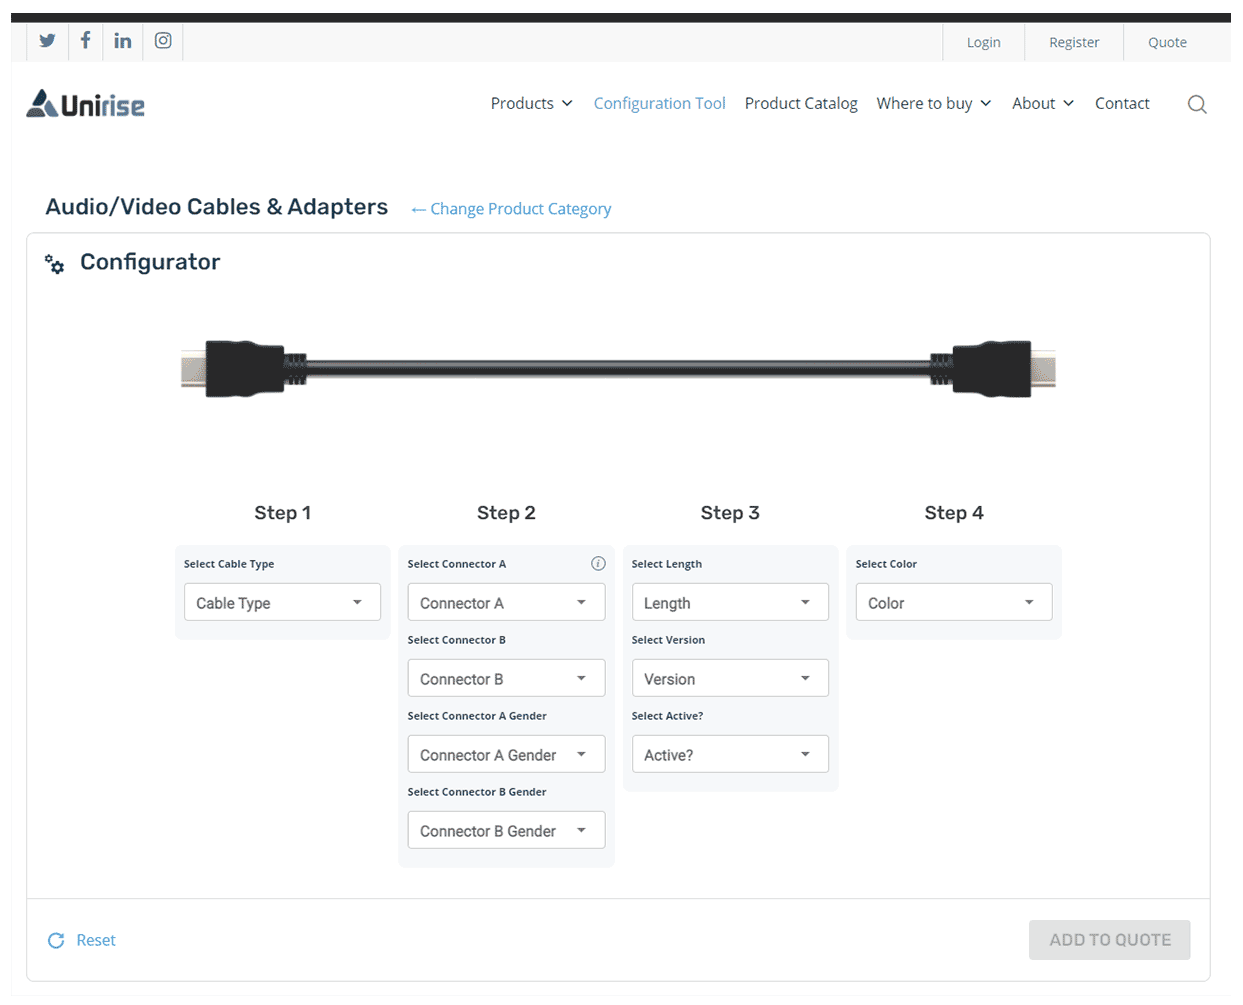Select the Color dropdown
This screenshot has width=1243, height=1005.
point(953,603)
